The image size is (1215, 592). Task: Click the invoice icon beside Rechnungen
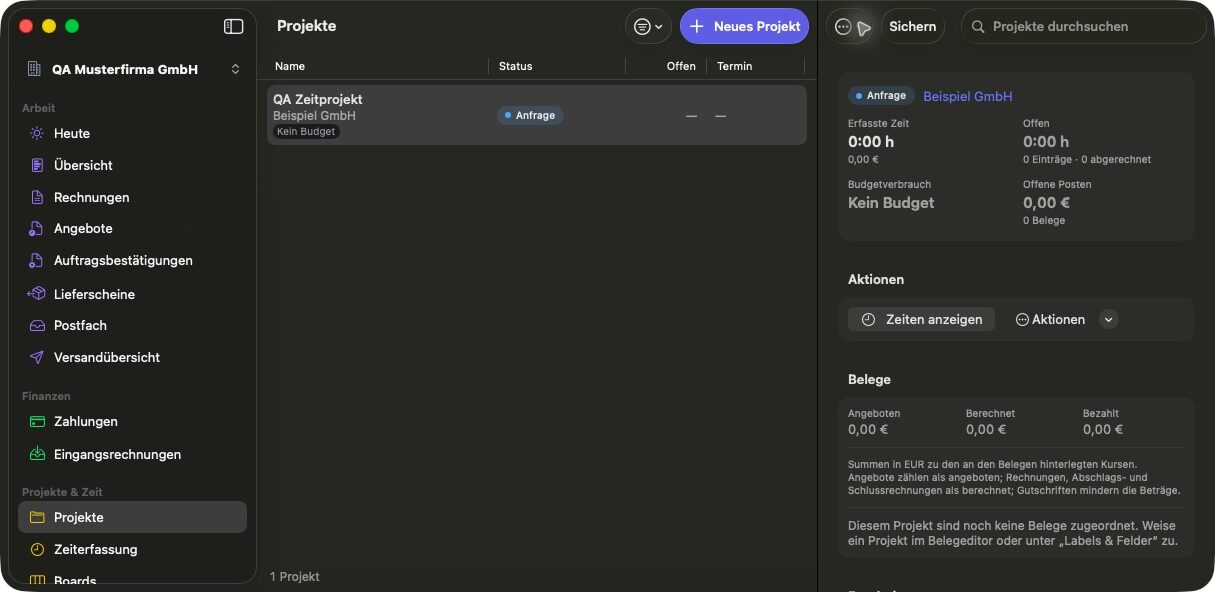coord(37,197)
